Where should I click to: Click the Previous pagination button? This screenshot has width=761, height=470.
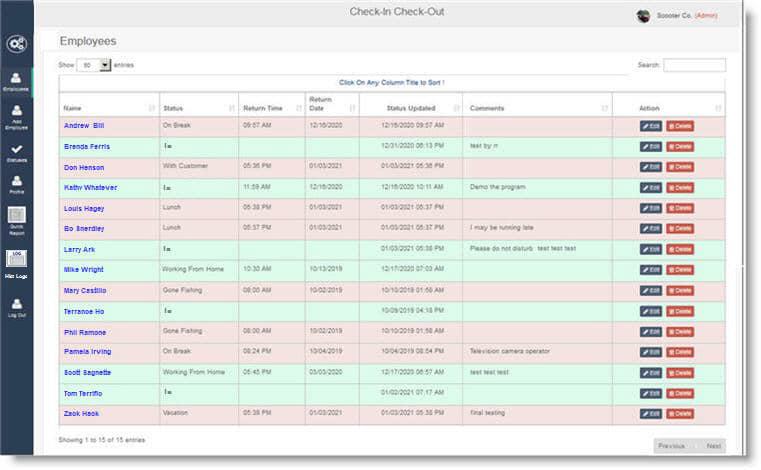672,446
